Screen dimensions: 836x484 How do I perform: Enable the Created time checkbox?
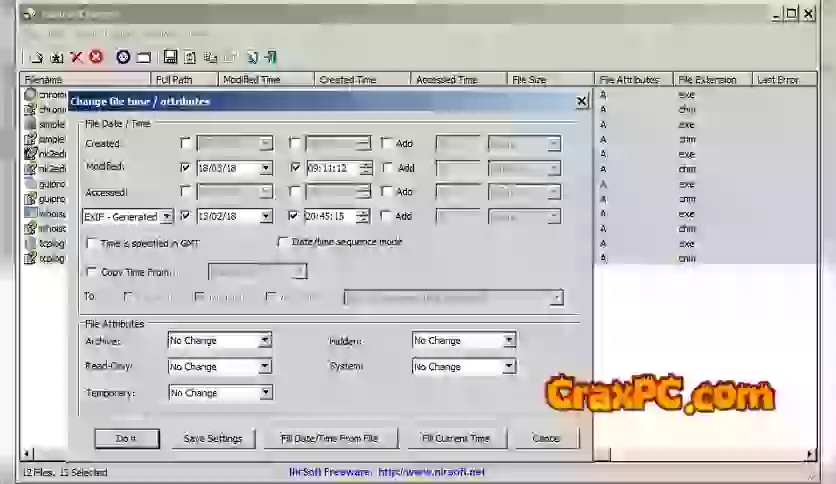pos(294,143)
